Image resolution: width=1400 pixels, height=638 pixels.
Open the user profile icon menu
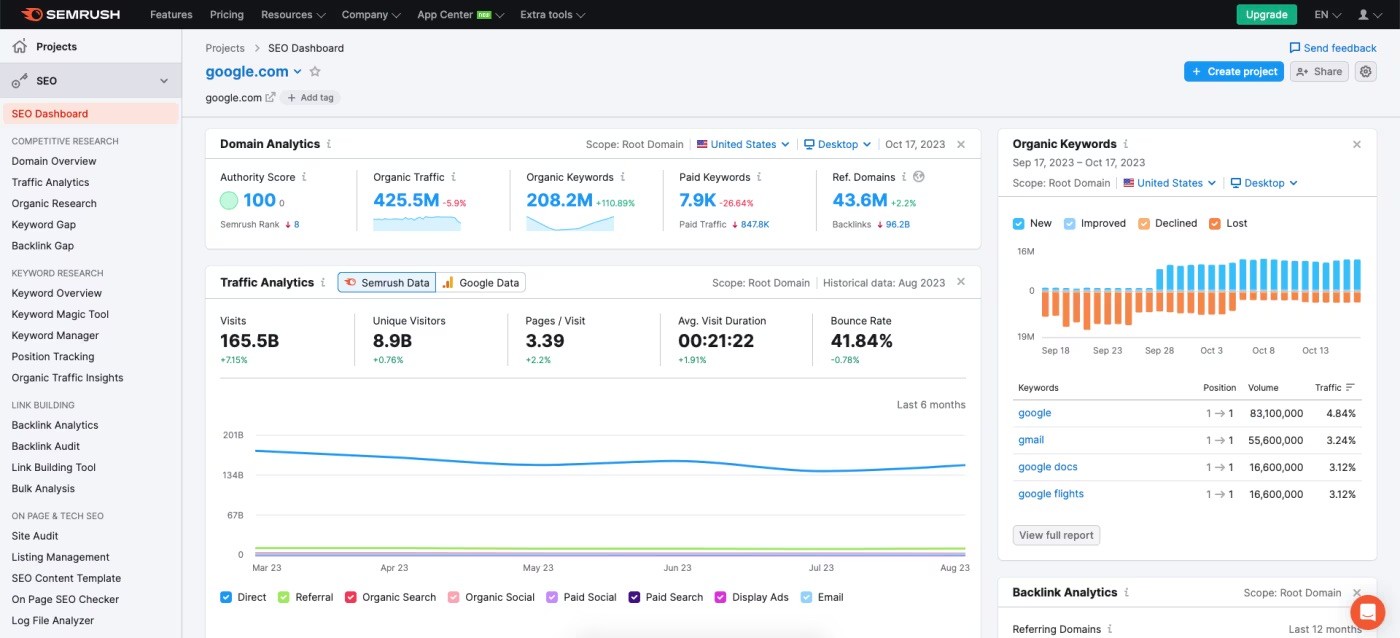tap(1369, 15)
